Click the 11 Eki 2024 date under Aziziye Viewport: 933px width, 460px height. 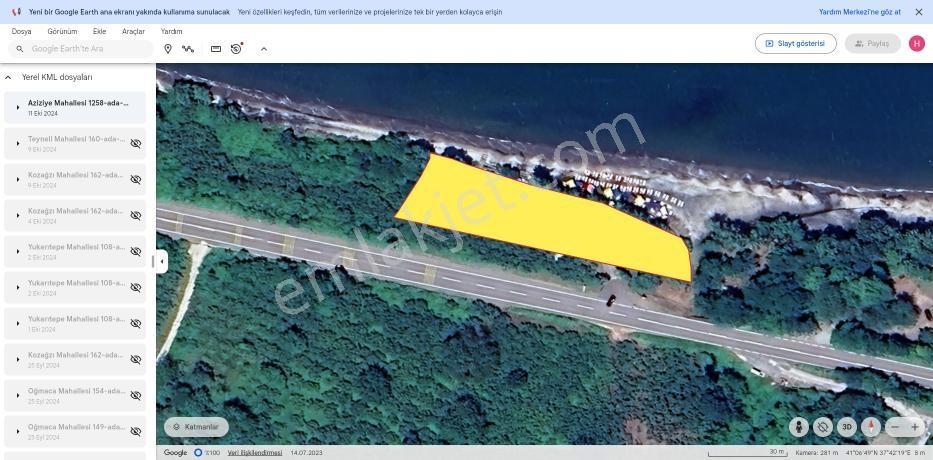tap(43, 113)
